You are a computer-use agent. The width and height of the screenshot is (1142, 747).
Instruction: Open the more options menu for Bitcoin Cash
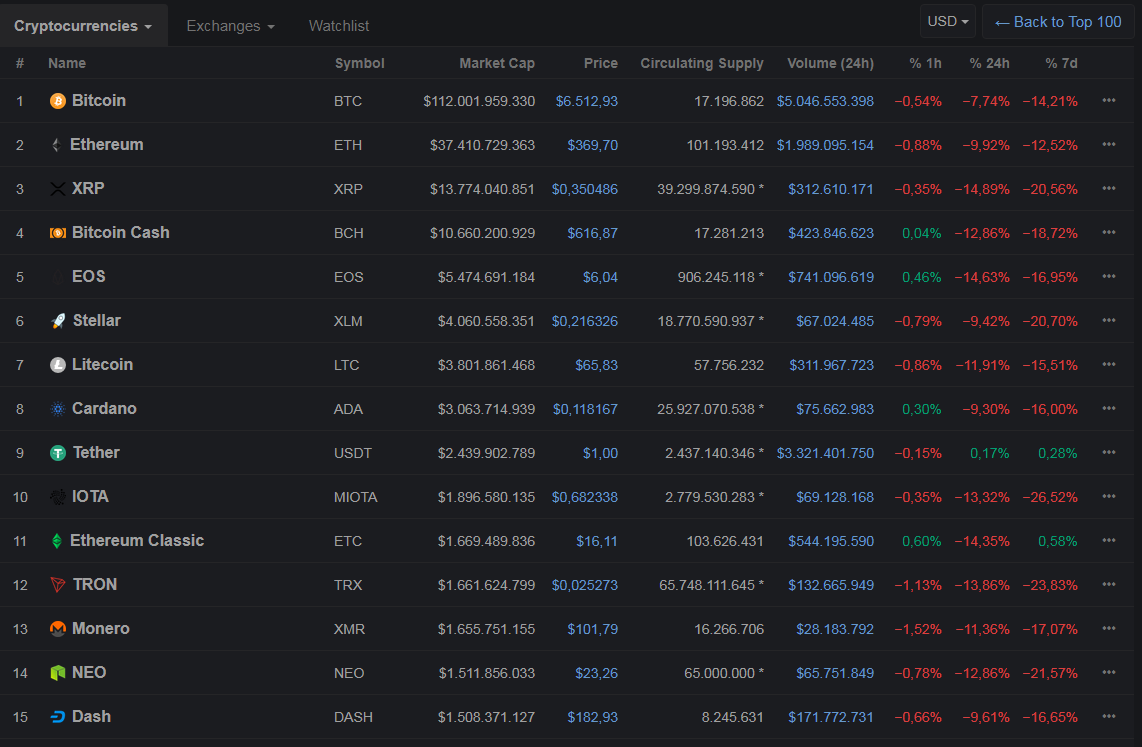1108,232
